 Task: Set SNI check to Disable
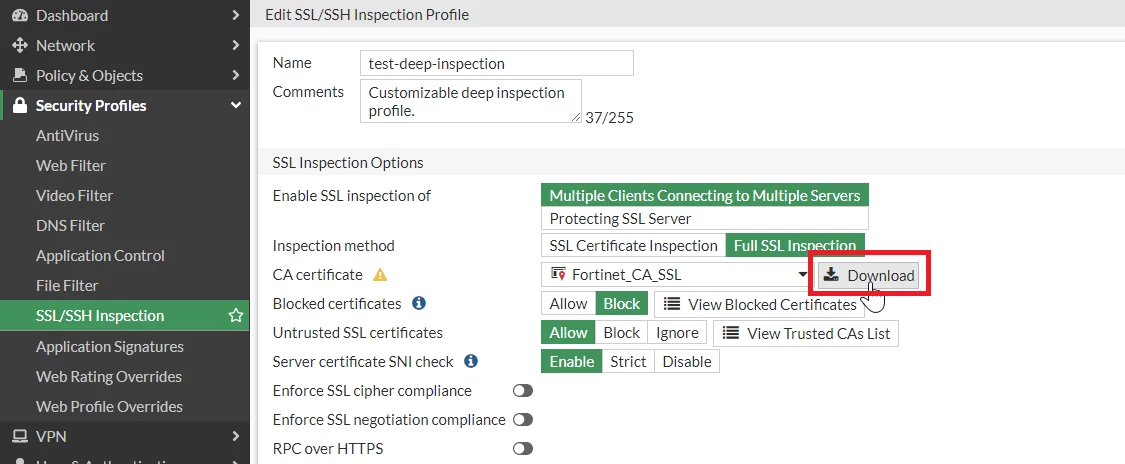point(687,361)
